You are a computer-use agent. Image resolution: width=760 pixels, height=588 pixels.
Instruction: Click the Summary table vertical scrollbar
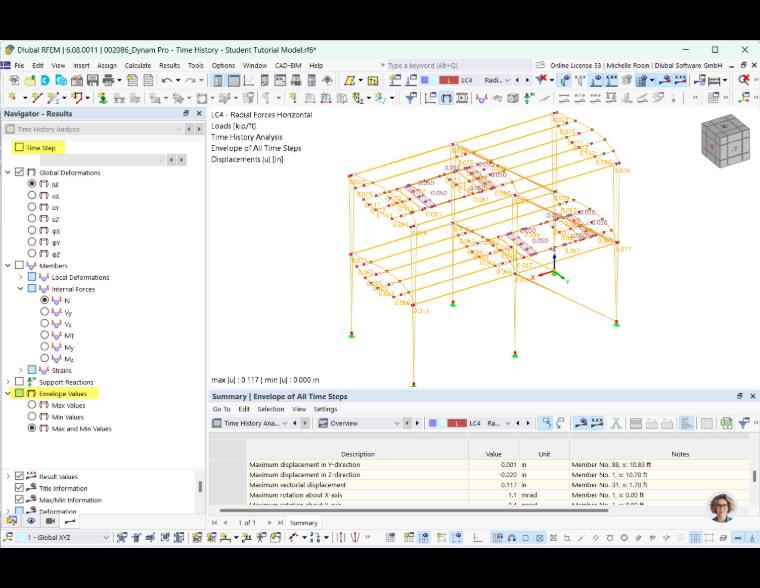point(754,476)
